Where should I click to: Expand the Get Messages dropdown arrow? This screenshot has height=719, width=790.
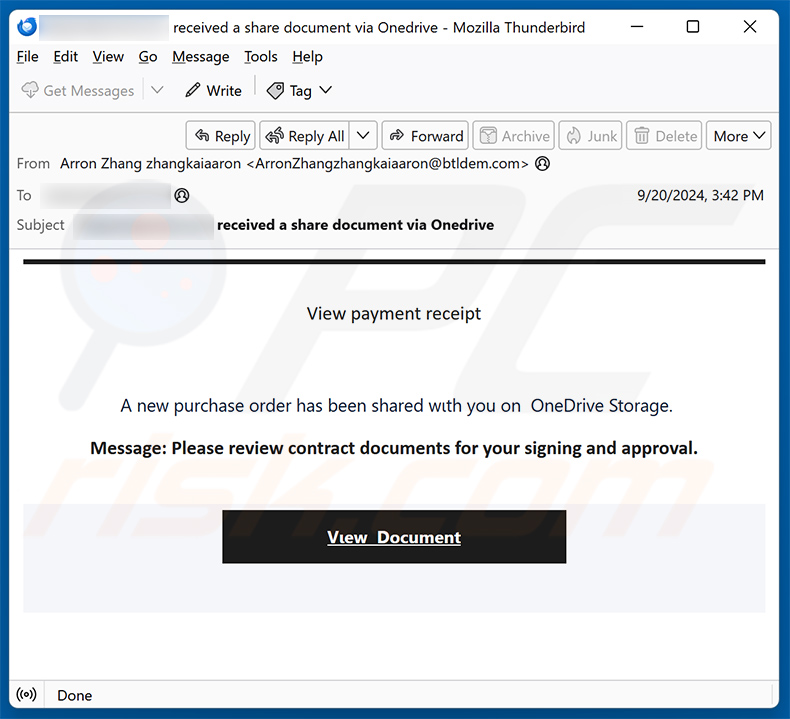(x=157, y=90)
